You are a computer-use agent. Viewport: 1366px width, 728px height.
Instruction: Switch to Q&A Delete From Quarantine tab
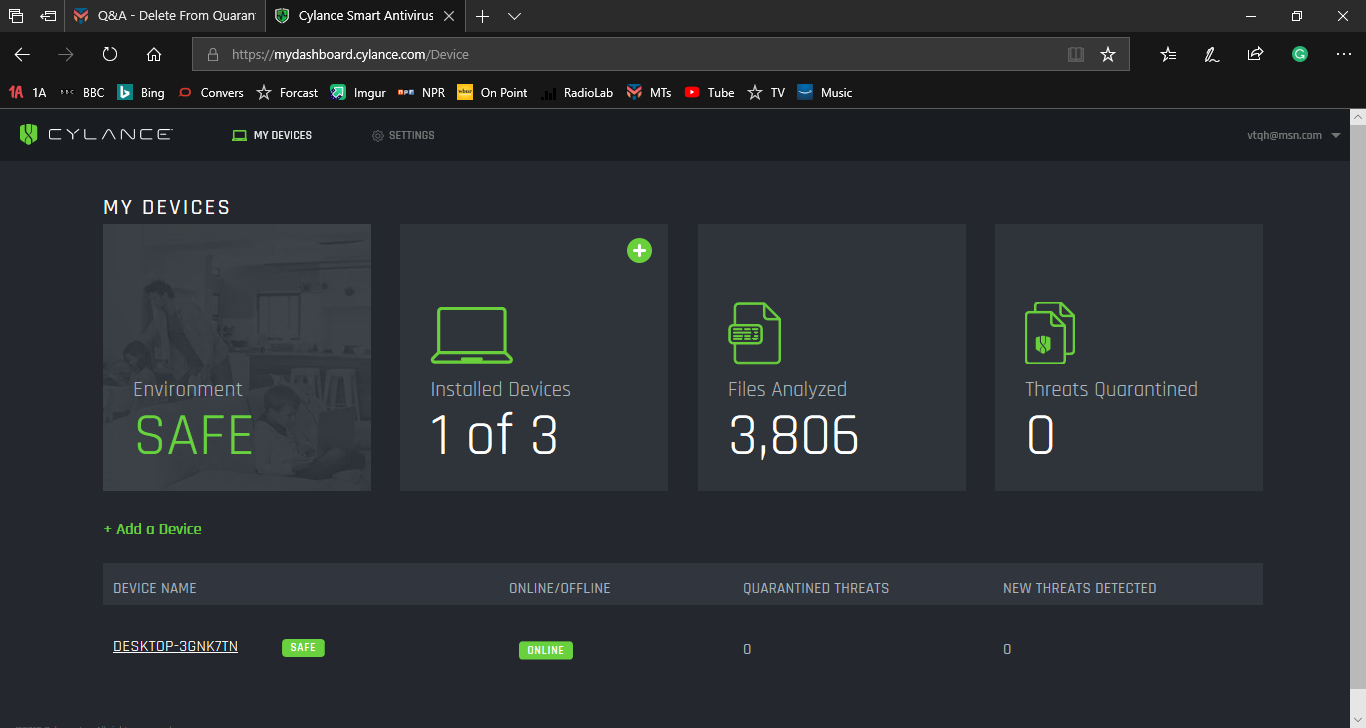(x=165, y=16)
